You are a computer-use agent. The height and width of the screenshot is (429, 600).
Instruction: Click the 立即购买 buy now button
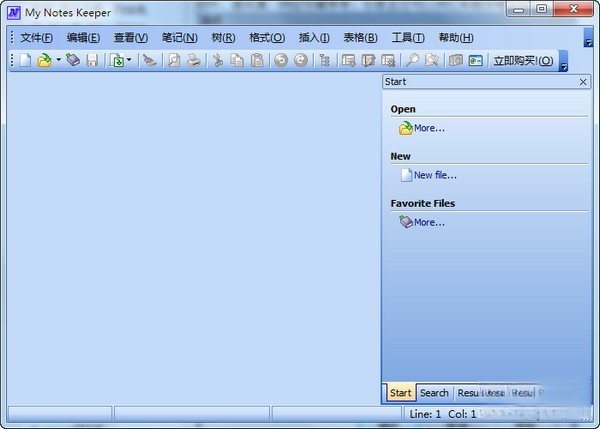click(523, 61)
